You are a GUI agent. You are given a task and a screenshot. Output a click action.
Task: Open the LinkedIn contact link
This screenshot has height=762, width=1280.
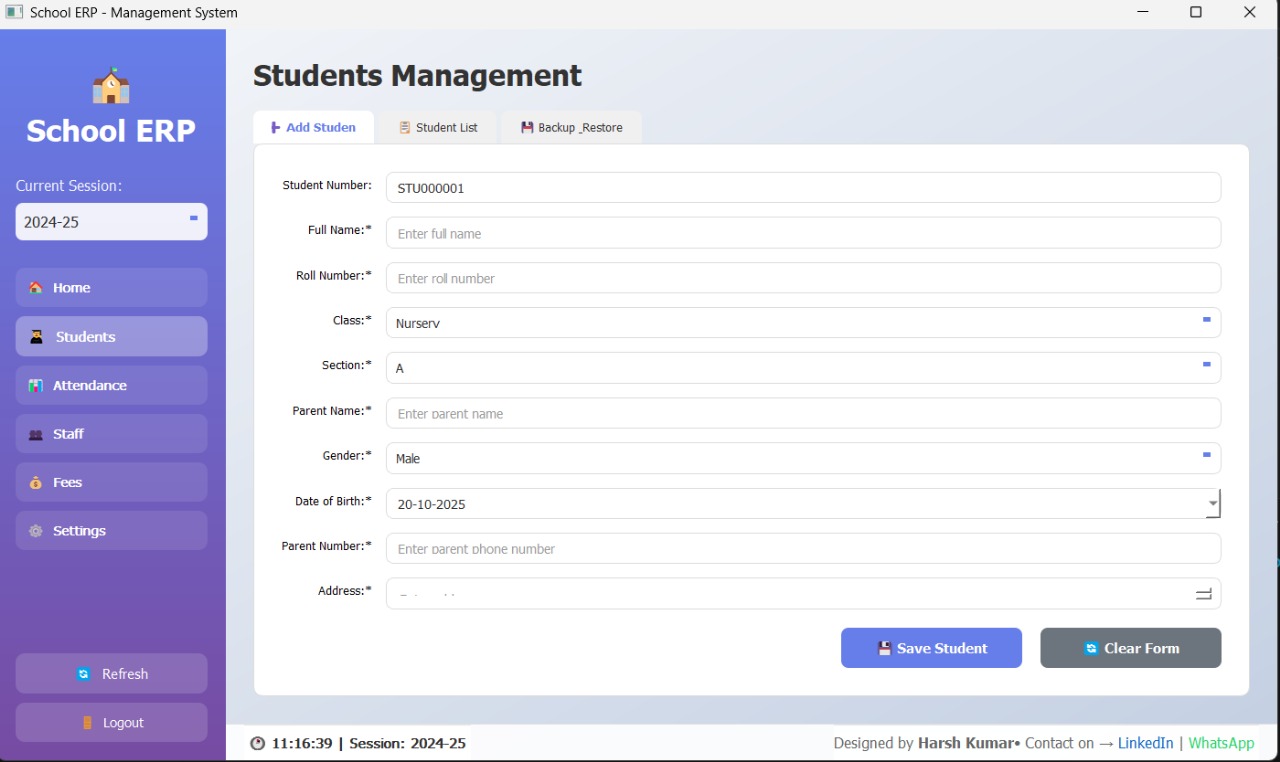(1145, 743)
